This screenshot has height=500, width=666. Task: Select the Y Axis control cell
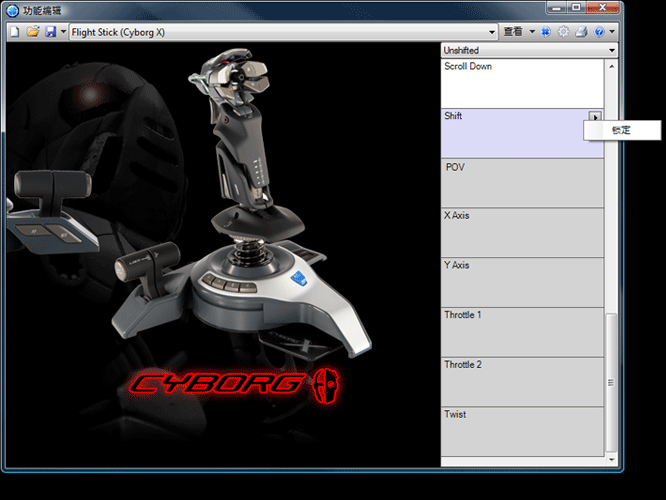pos(522,282)
